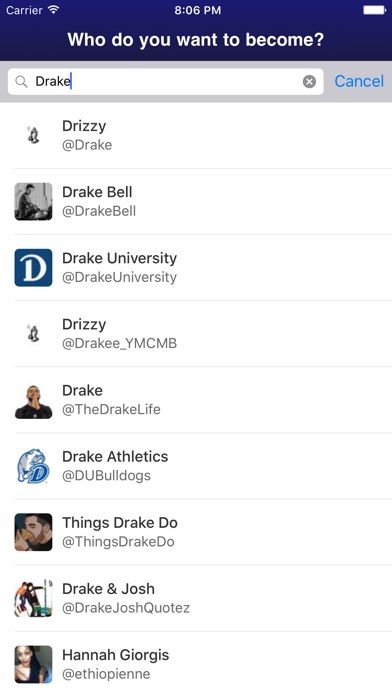392x696 pixels.
Task: Tap the search magnifier icon
Action: point(21,81)
